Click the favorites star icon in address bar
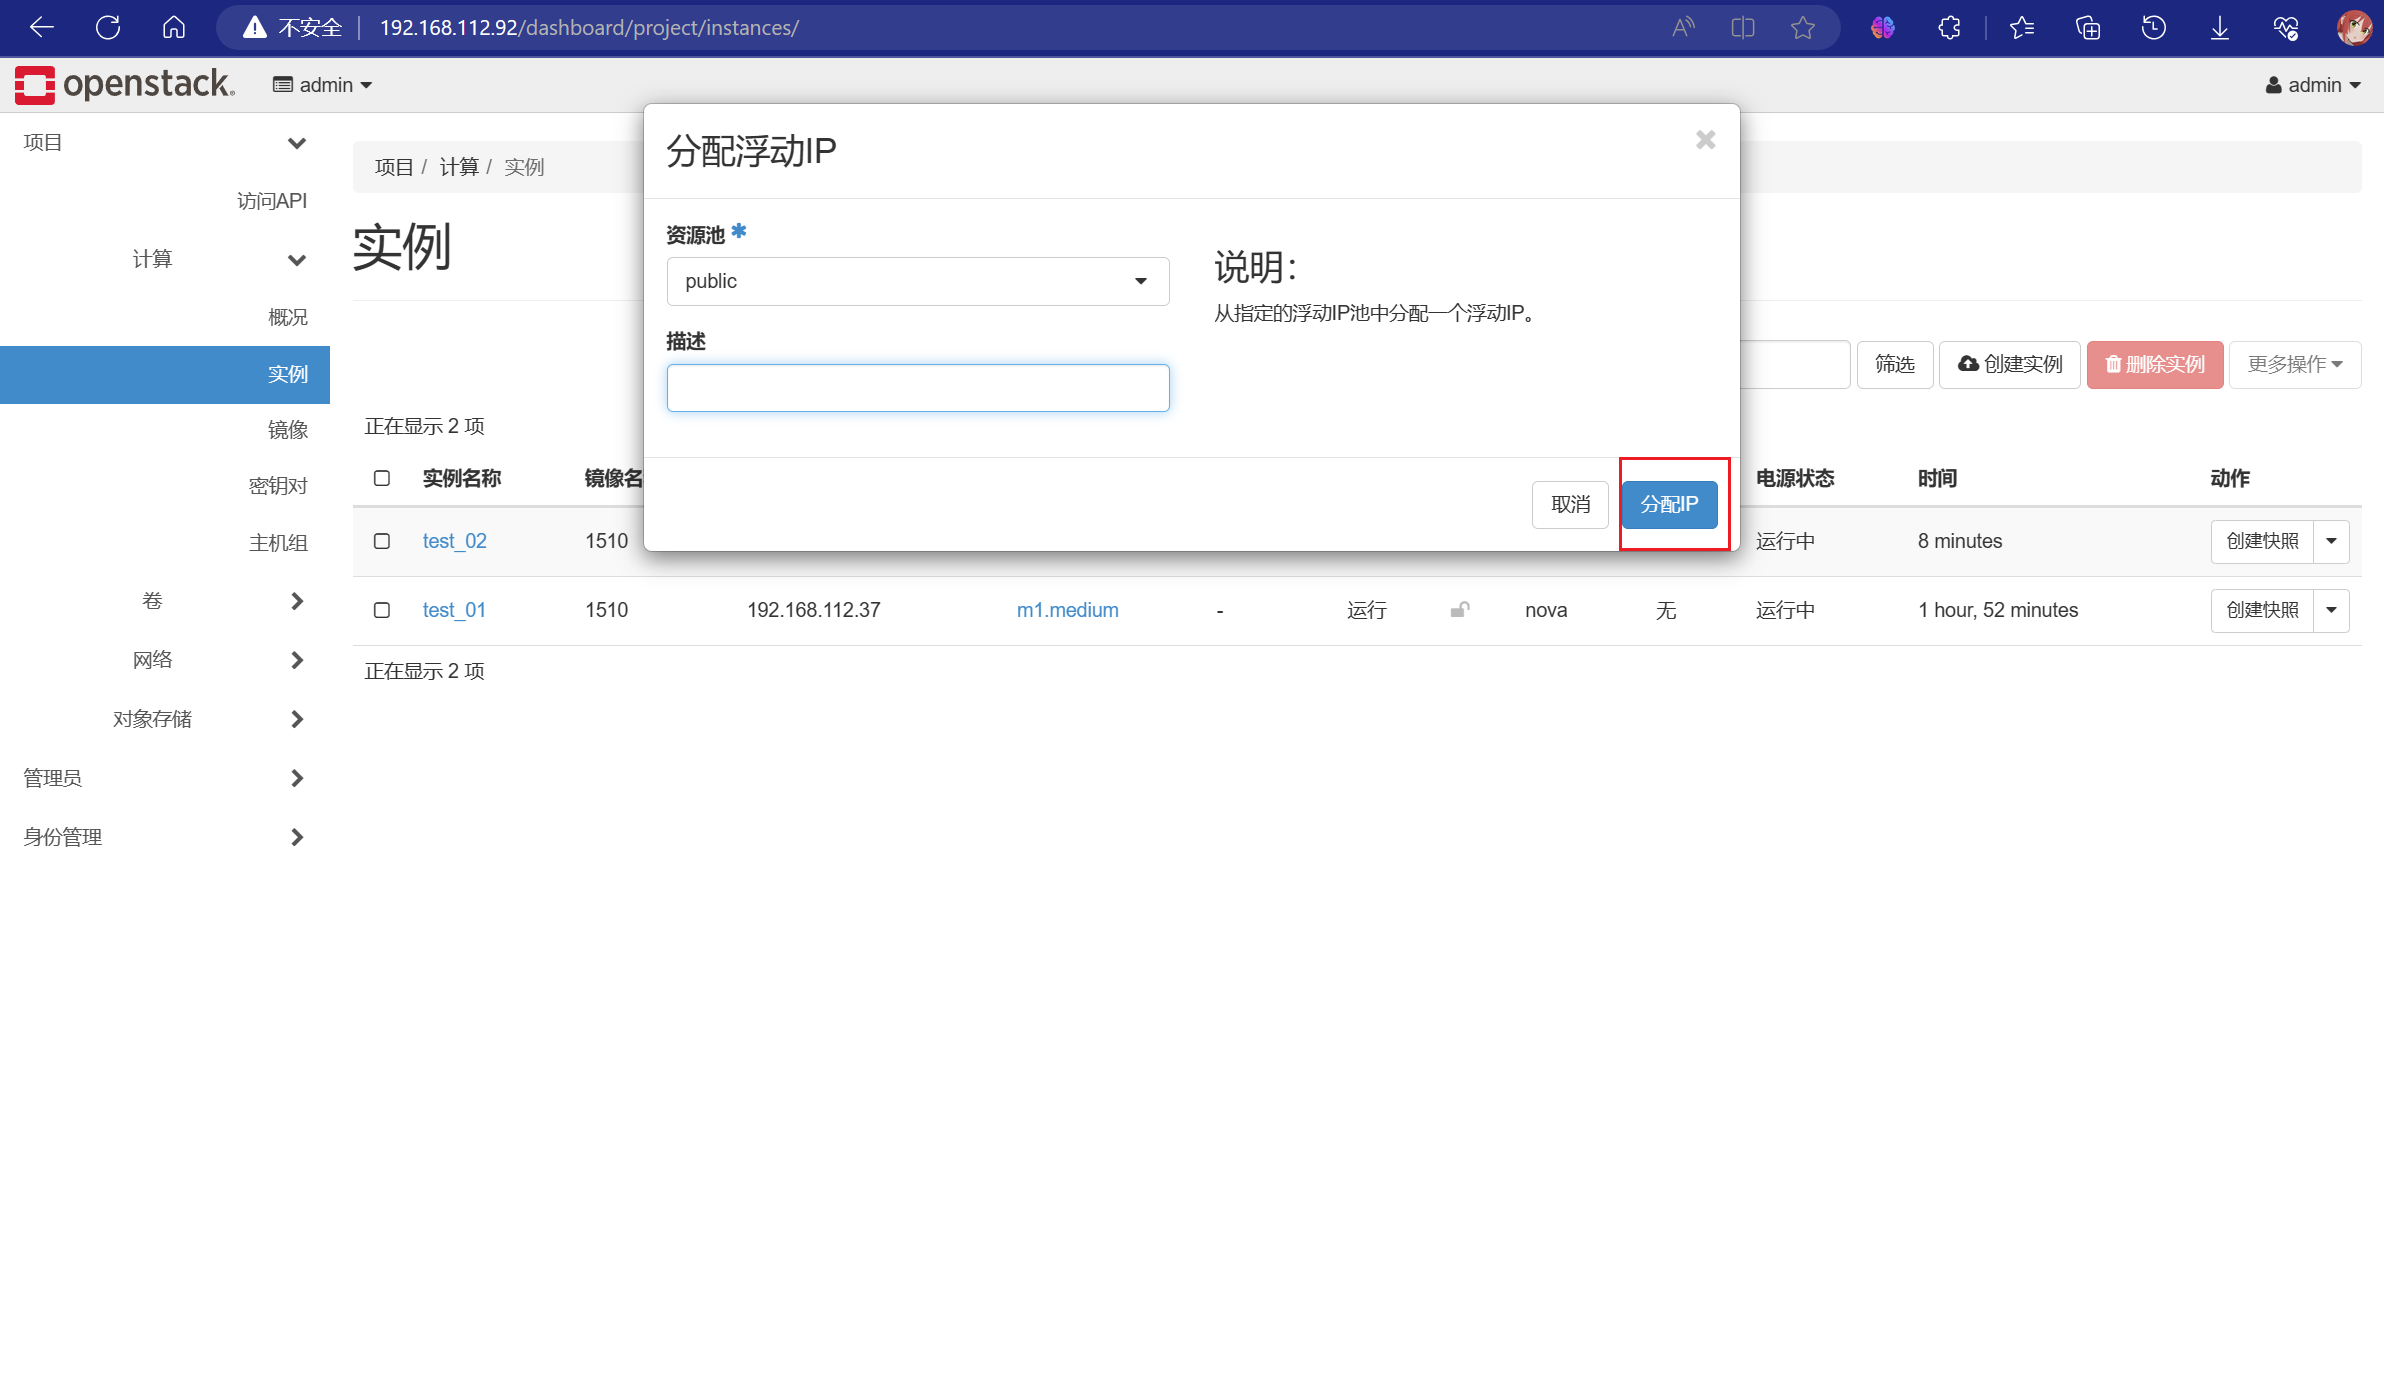The width and height of the screenshot is (2384, 1391). [1802, 28]
